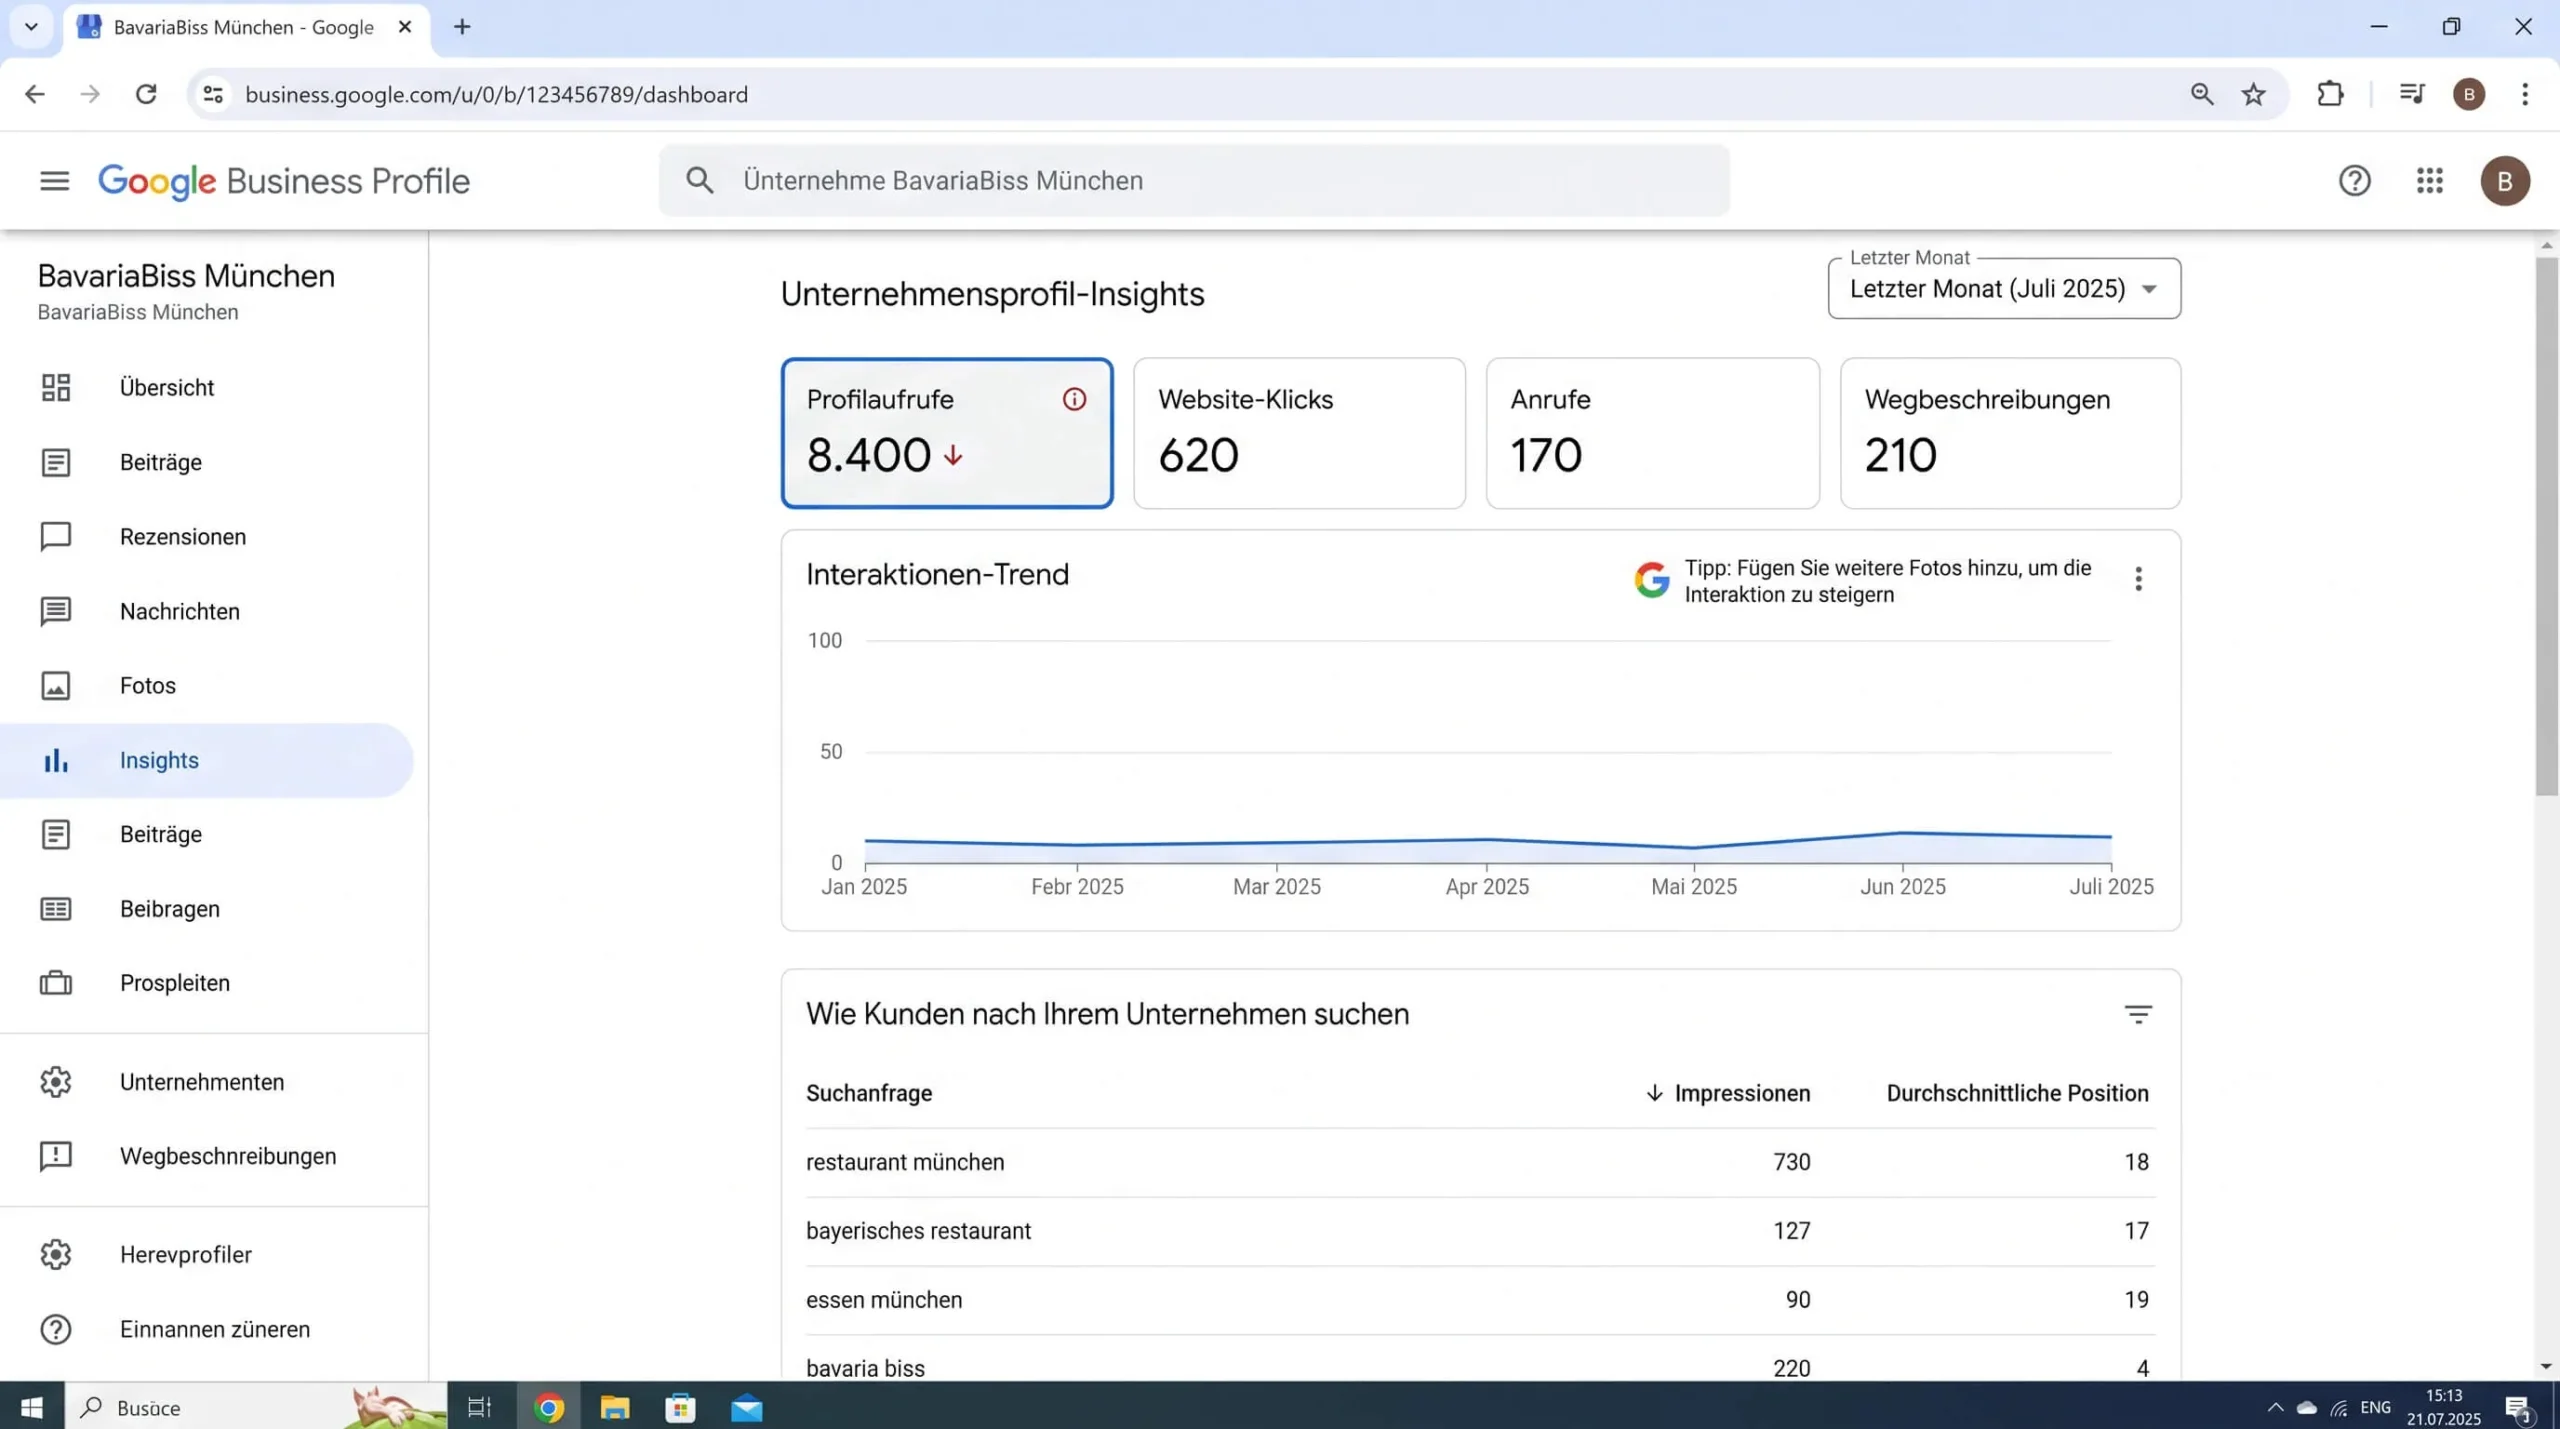
Task: Click the browser address bar URL
Action: pyautogui.click(x=497, y=94)
